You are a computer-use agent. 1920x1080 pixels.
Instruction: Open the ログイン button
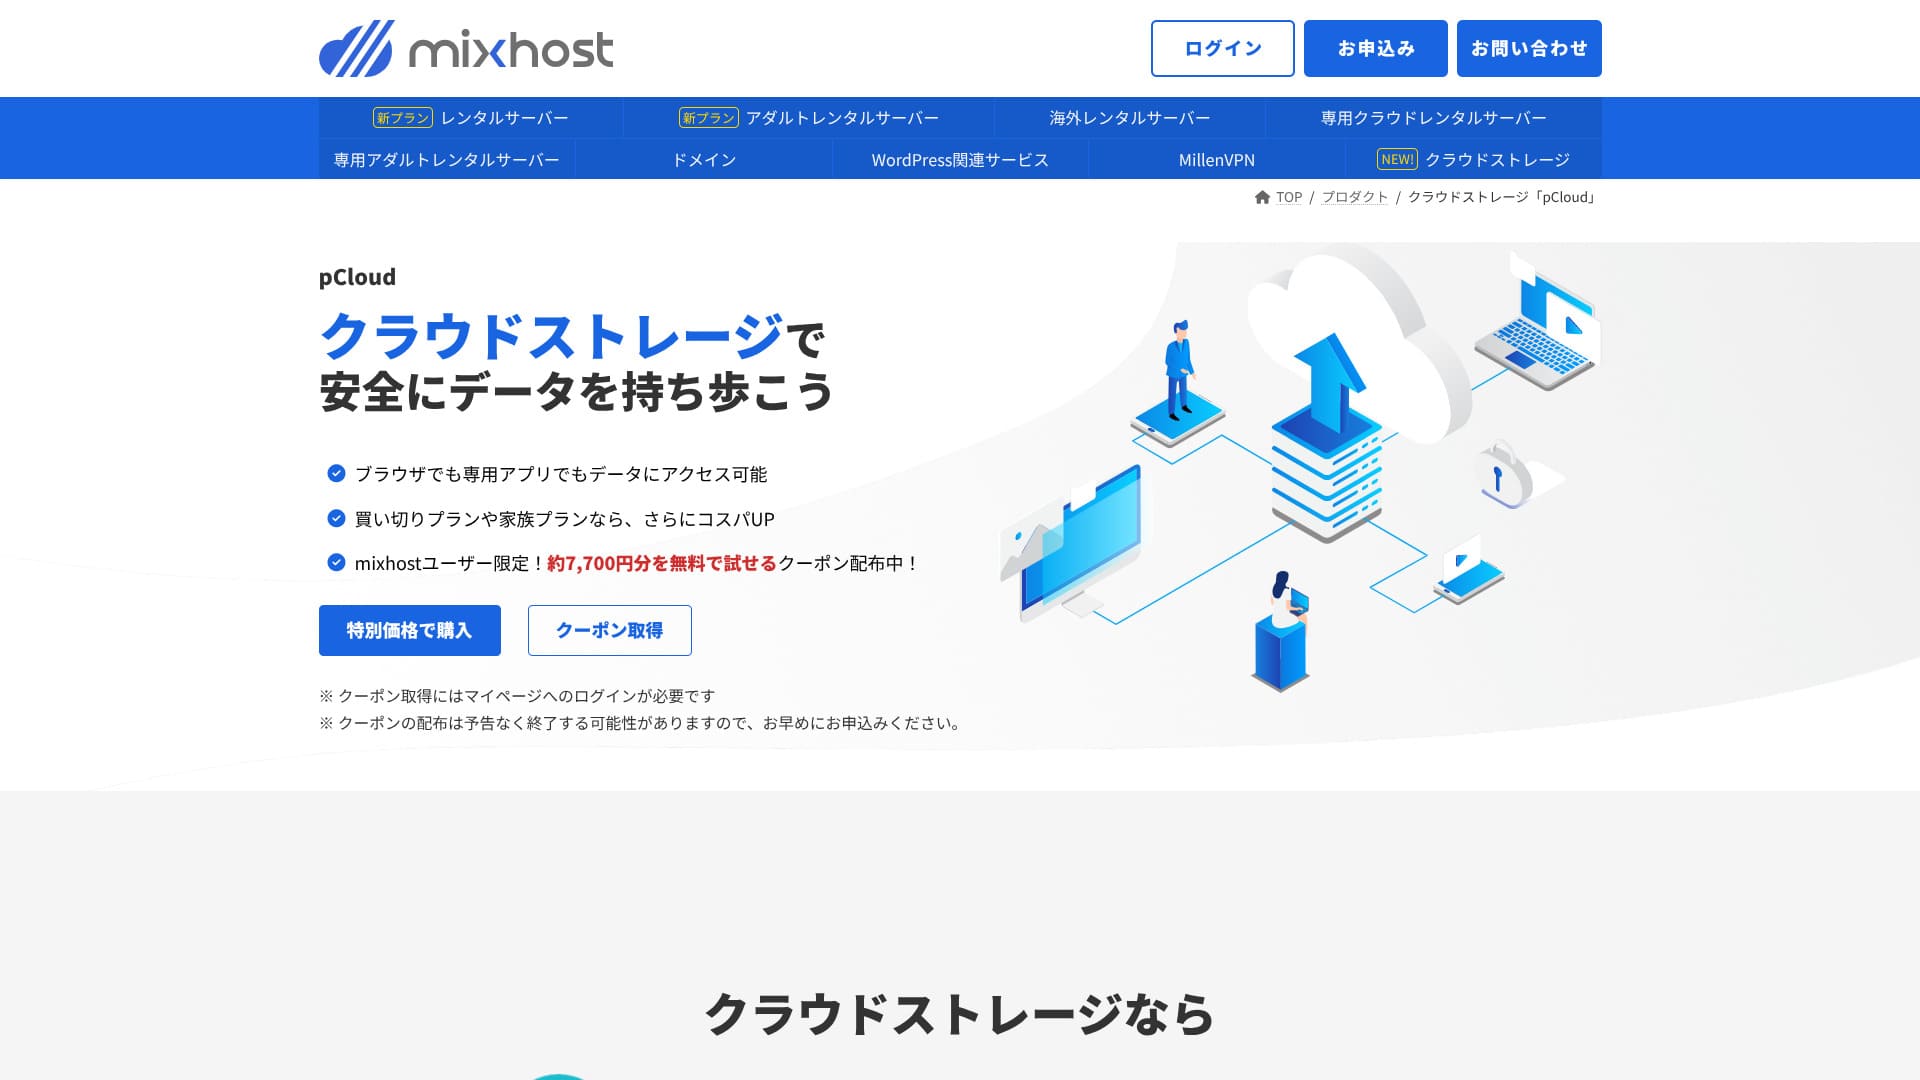point(1222,48)
